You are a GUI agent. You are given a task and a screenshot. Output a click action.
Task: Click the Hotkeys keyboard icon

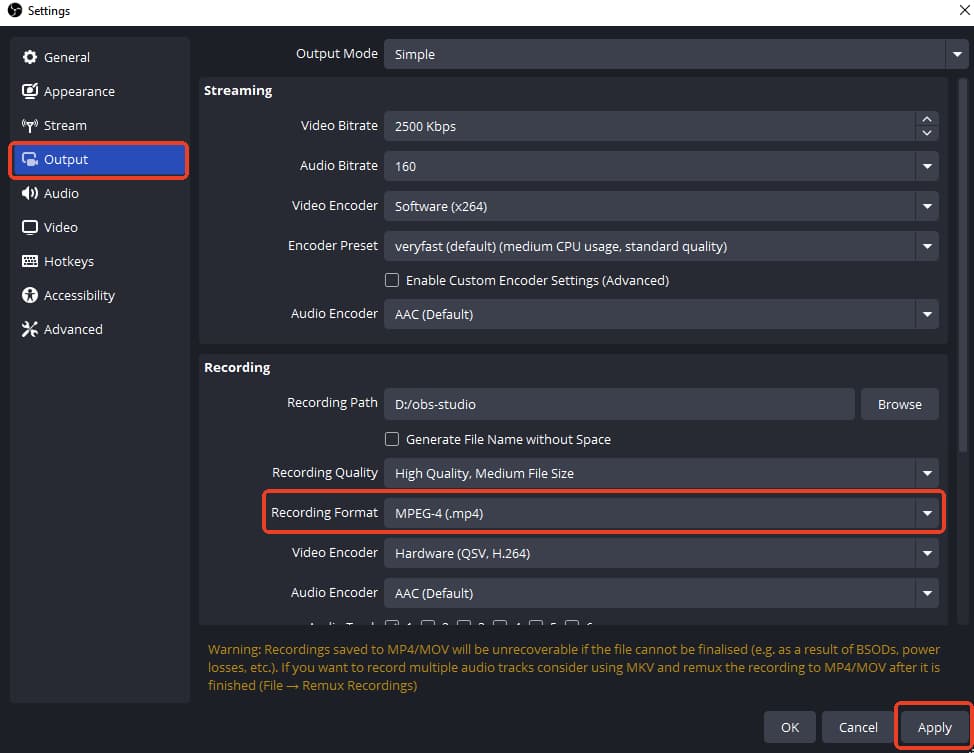pyautogui.click(x=29, y=261)
